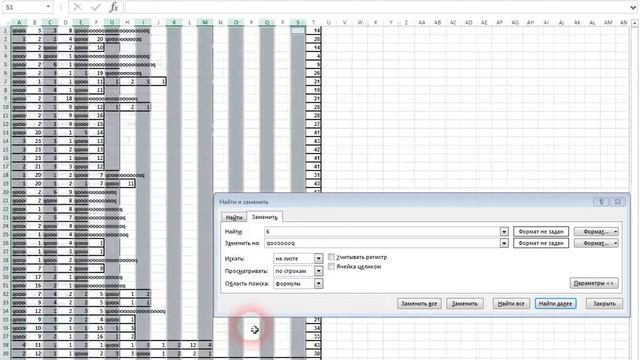Click the confirm entry checkmark in formula bar
This screenshot has width=640, height=360.
(96, 7)
